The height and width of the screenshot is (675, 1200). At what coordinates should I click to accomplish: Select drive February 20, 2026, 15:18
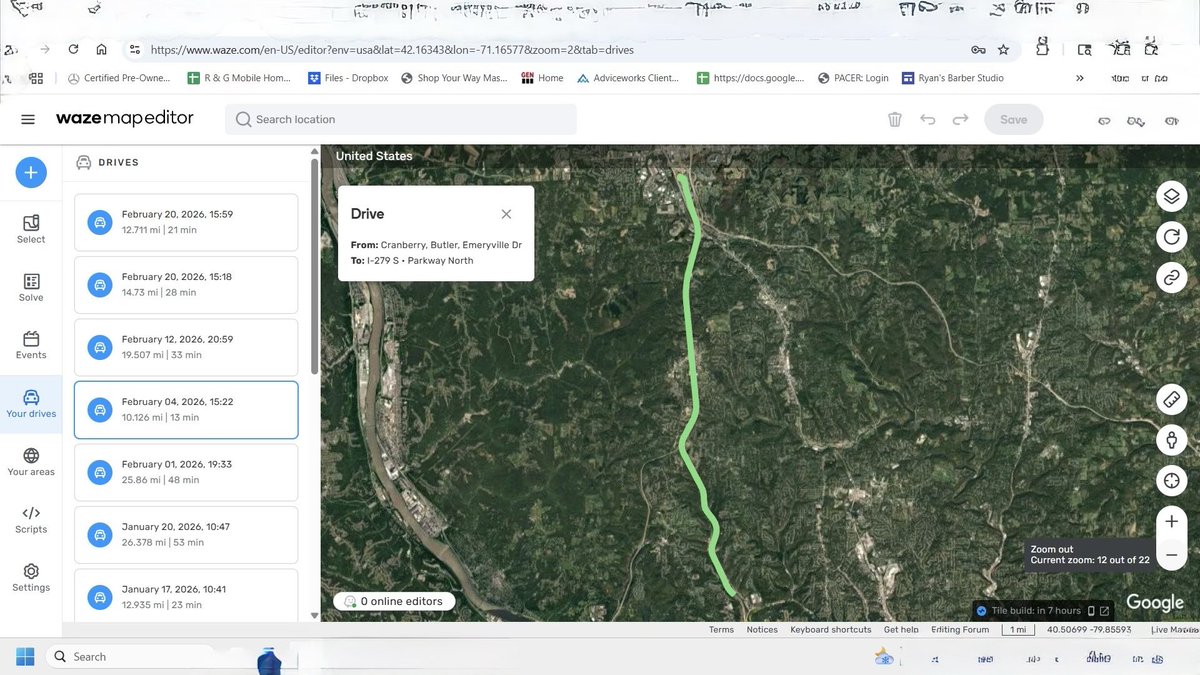click(x=186, y=285)
